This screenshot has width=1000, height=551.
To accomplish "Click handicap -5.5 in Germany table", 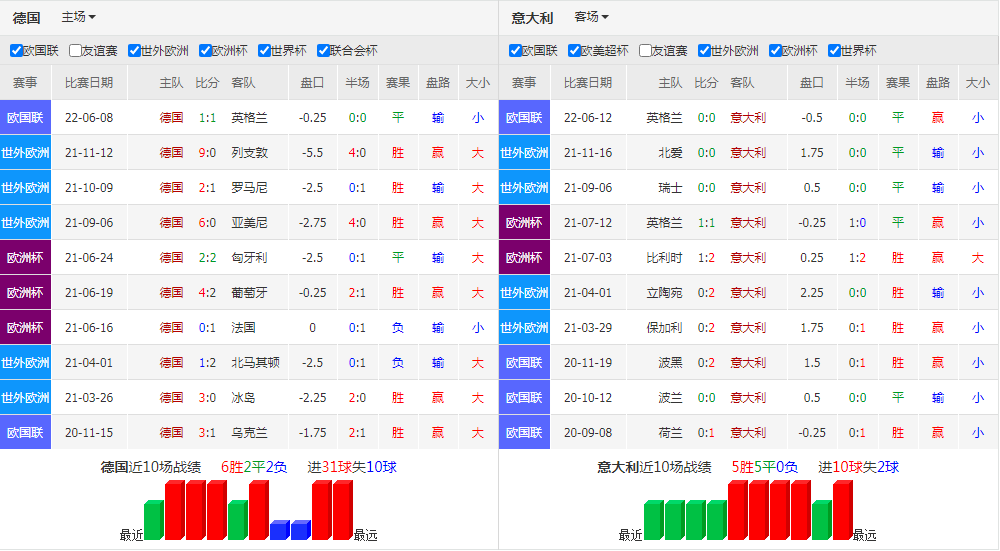I will tap(312, 152).
